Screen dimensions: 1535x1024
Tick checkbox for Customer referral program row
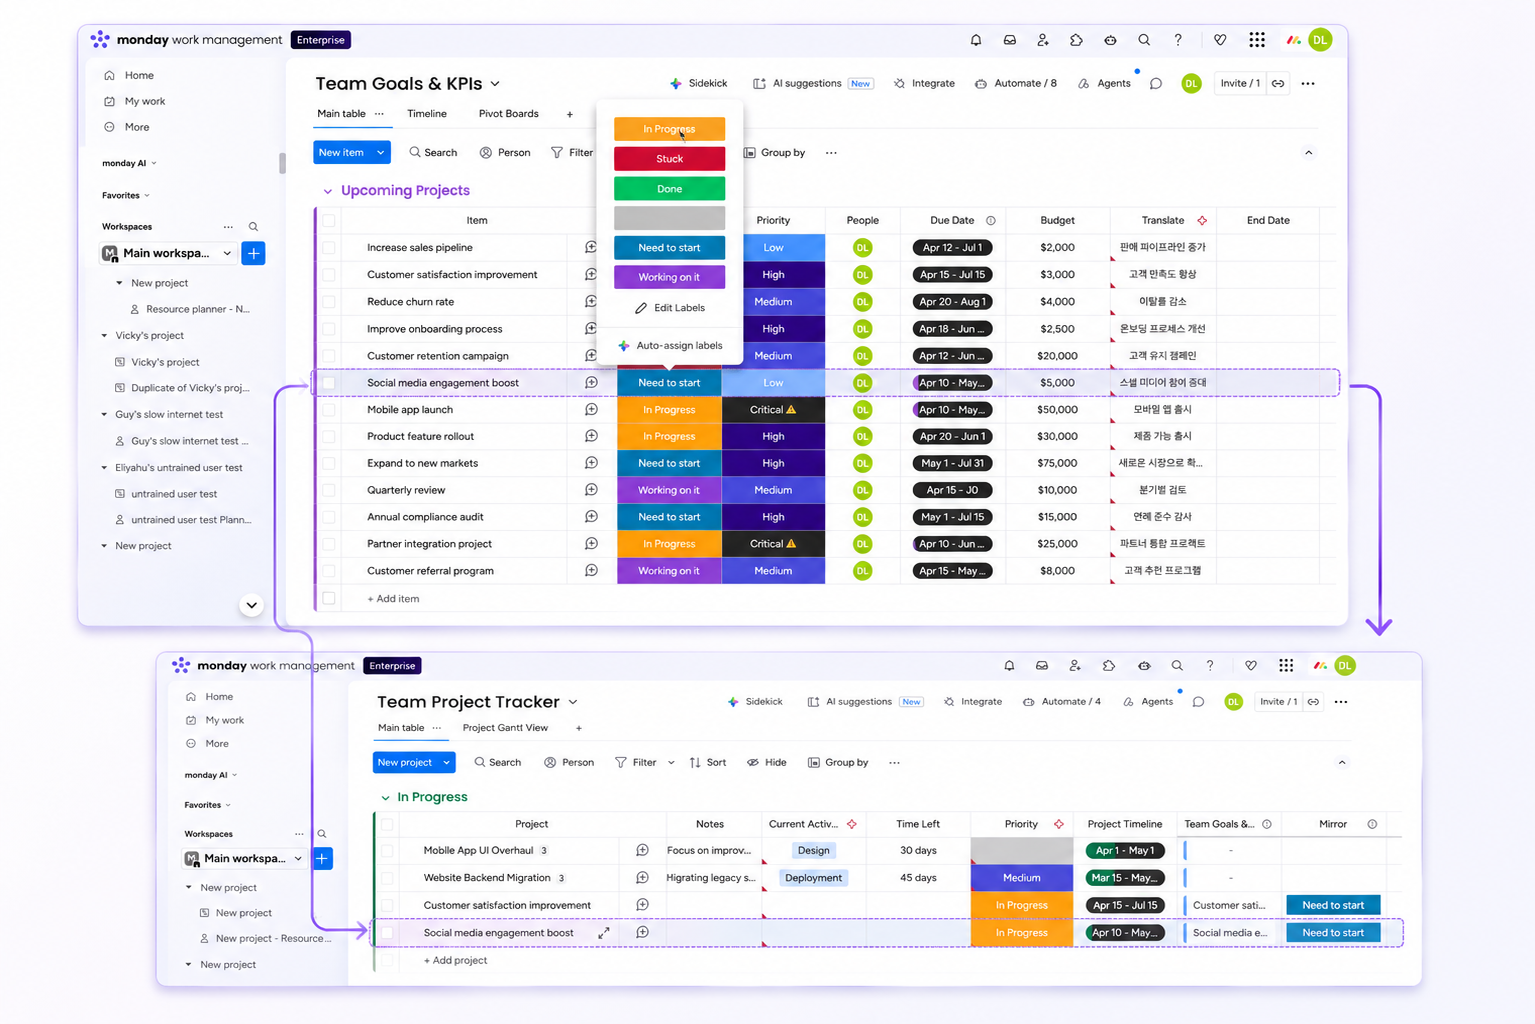(329, 571)
